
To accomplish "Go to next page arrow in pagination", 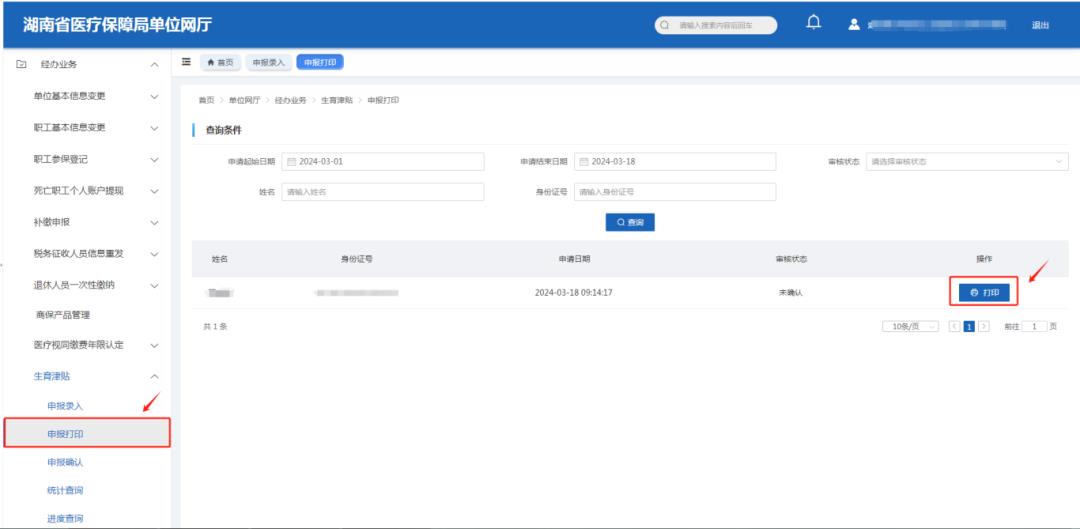I will 984,327.
